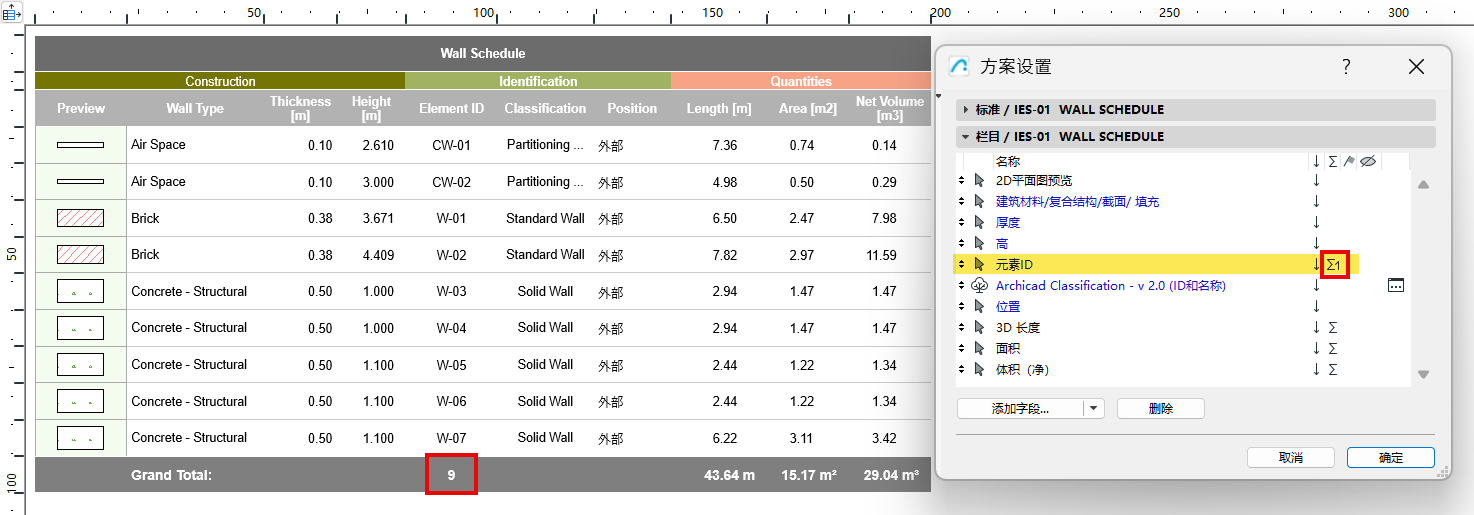The height and width of the screenshot is (515, 1474).
Task: Open the 添加字段 dropdown arrow
Action: pos(1094,409)
